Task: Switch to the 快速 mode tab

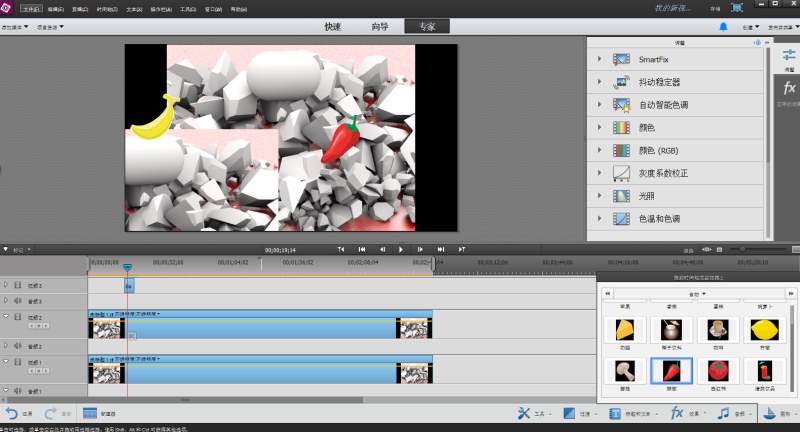Action: (333, 27)
